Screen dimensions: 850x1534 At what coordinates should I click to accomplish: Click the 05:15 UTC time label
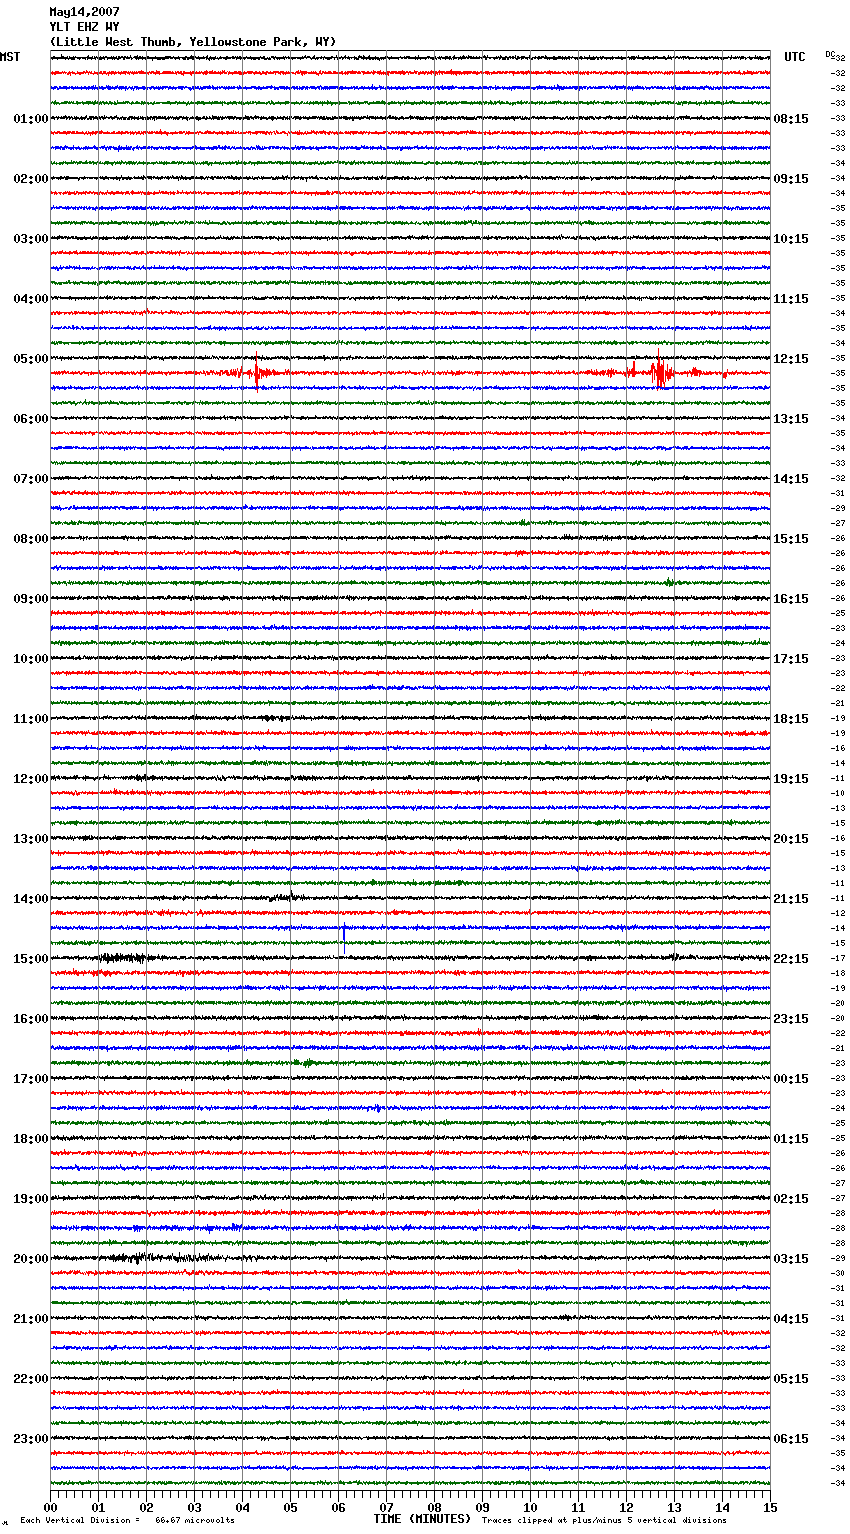(791, 1379)
